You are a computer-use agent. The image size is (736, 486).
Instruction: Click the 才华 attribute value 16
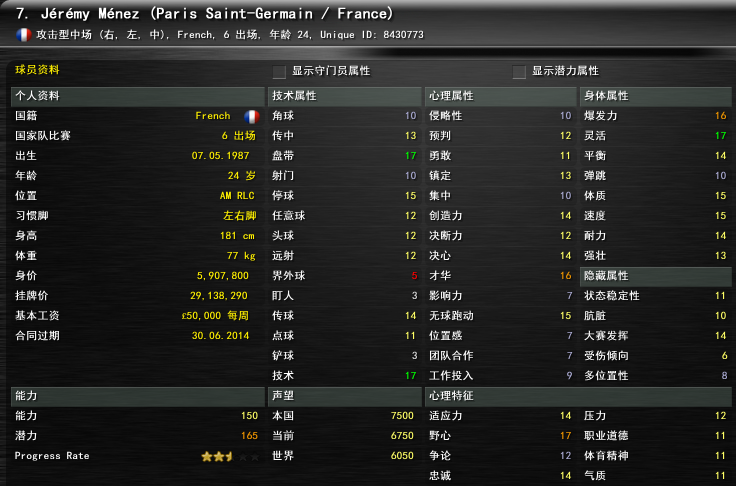click(566, 276)
